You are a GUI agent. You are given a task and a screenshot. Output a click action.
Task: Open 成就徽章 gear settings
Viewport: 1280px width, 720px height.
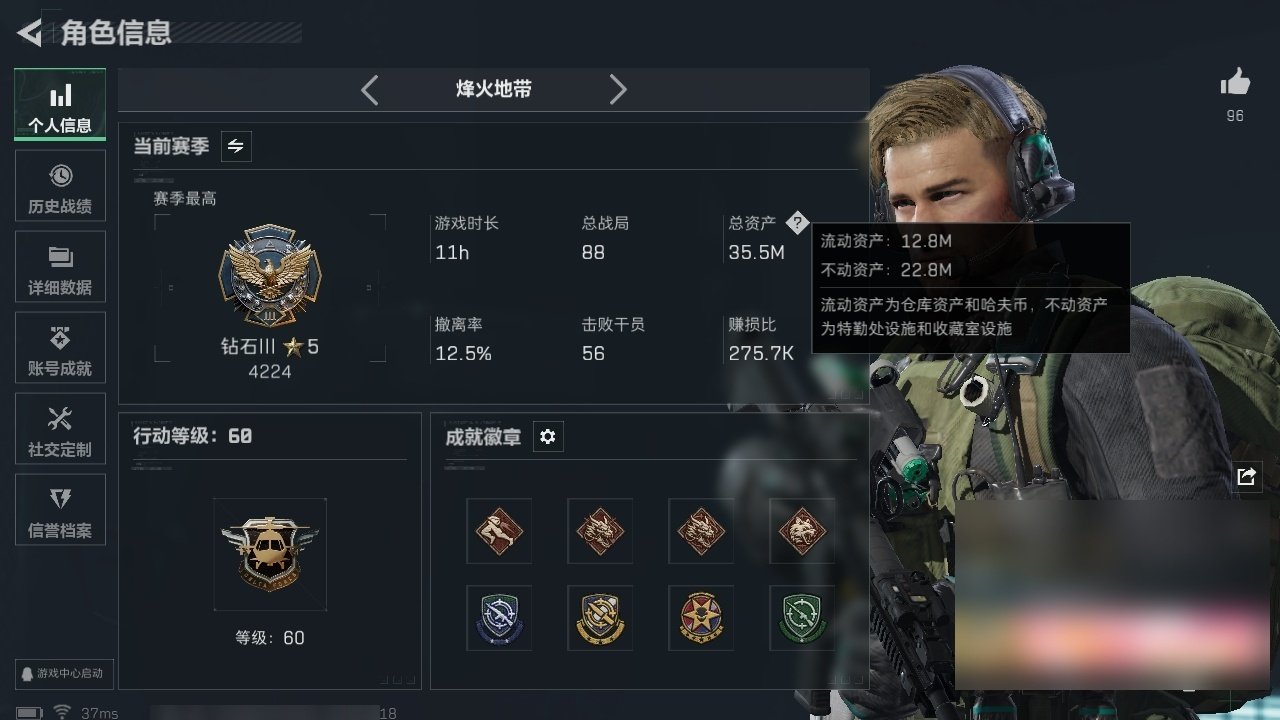click(547, 437)
